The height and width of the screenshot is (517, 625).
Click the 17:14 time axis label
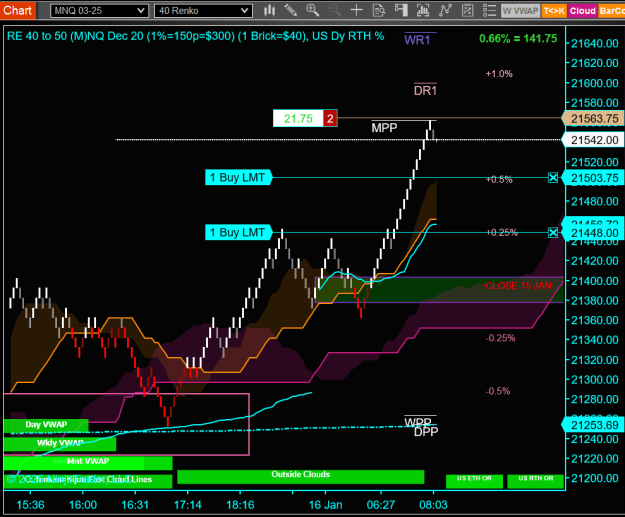tap(187, 505)
